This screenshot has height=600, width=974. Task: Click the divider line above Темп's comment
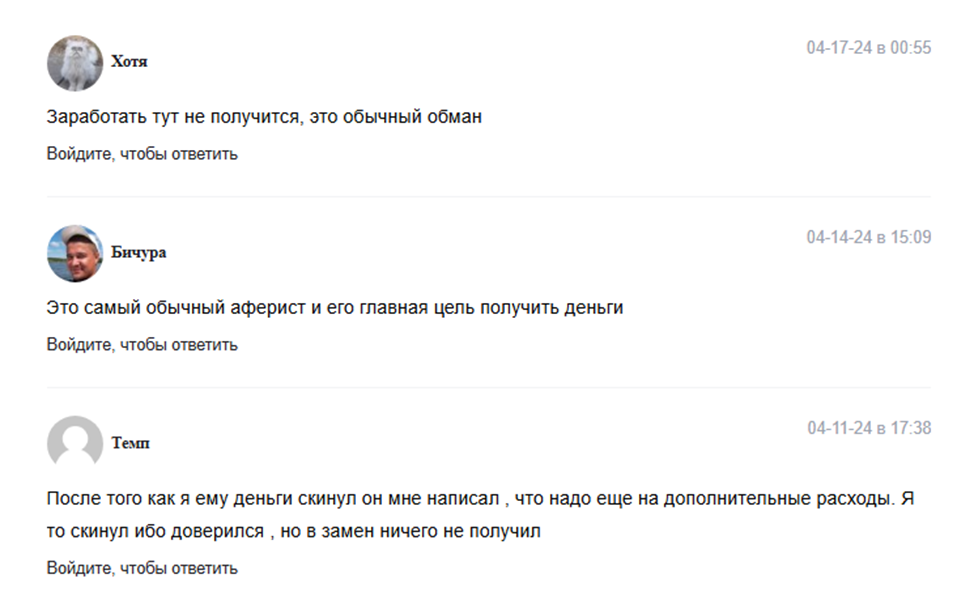pyautogui.click(x=488, y=388)
